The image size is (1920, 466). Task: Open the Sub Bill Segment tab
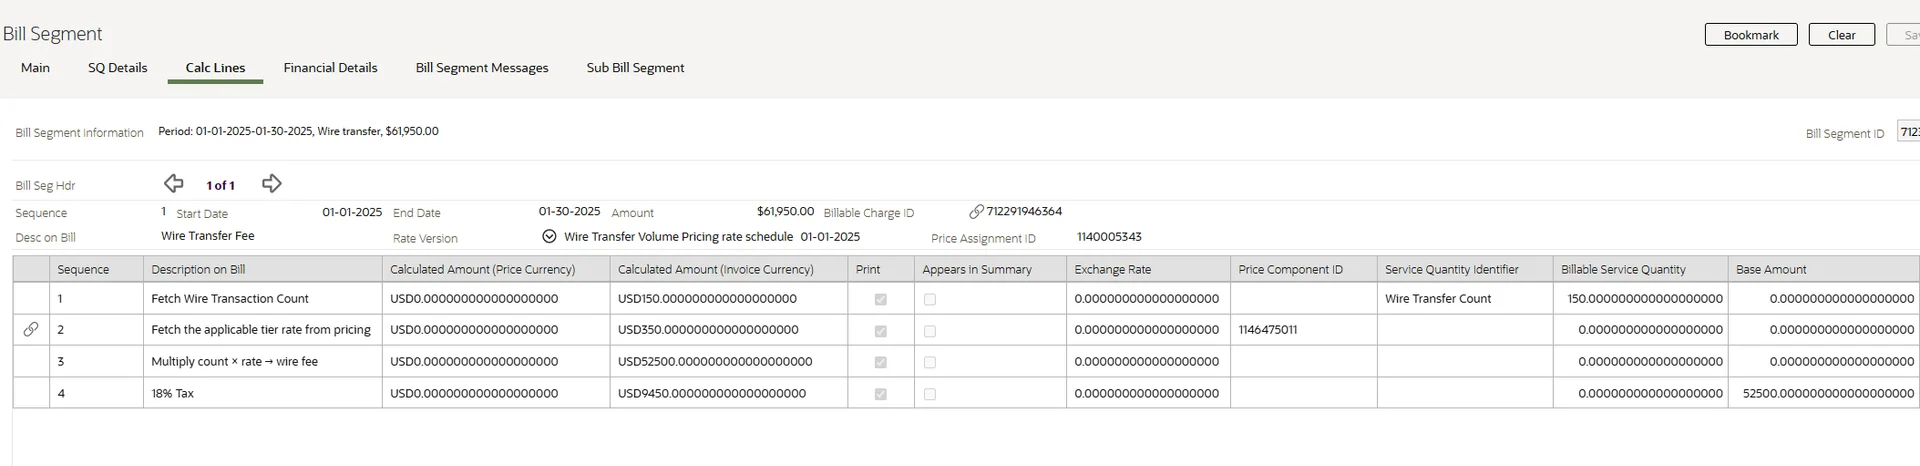coord(635,68)
